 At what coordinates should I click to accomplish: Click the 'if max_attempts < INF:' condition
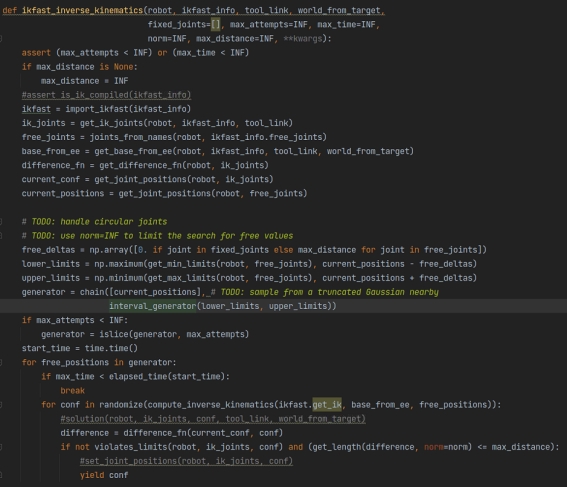pos(75,321)
